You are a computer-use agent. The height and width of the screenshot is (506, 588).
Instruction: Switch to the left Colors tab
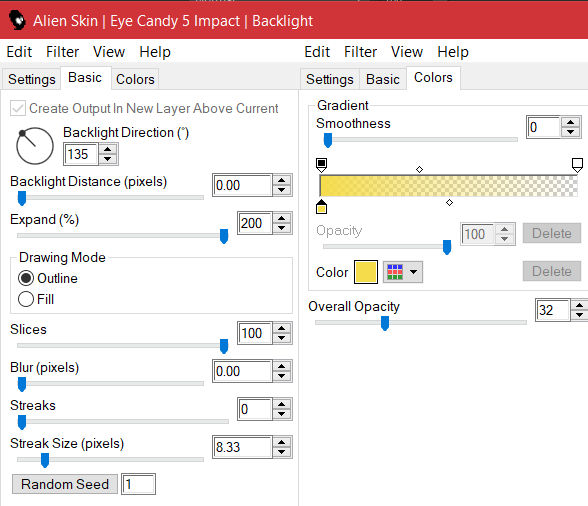(x=135, y=79)
